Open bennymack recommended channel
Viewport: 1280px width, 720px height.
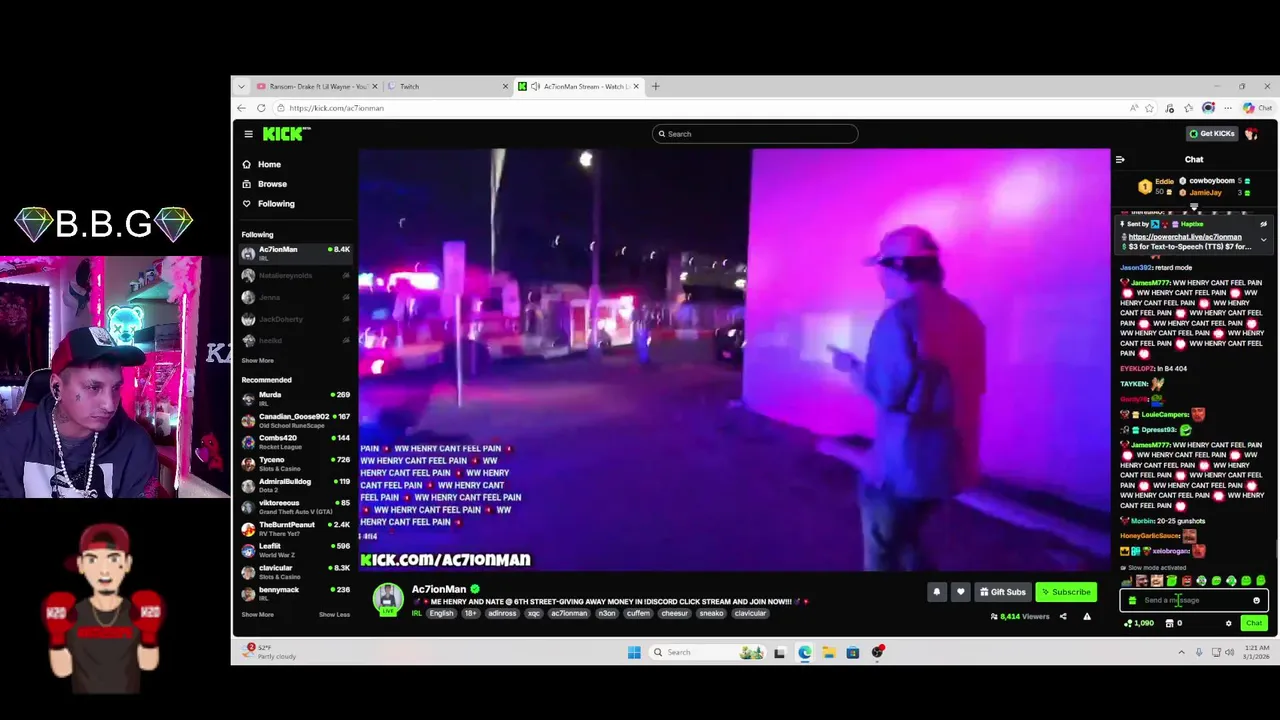tap(296, 593)
